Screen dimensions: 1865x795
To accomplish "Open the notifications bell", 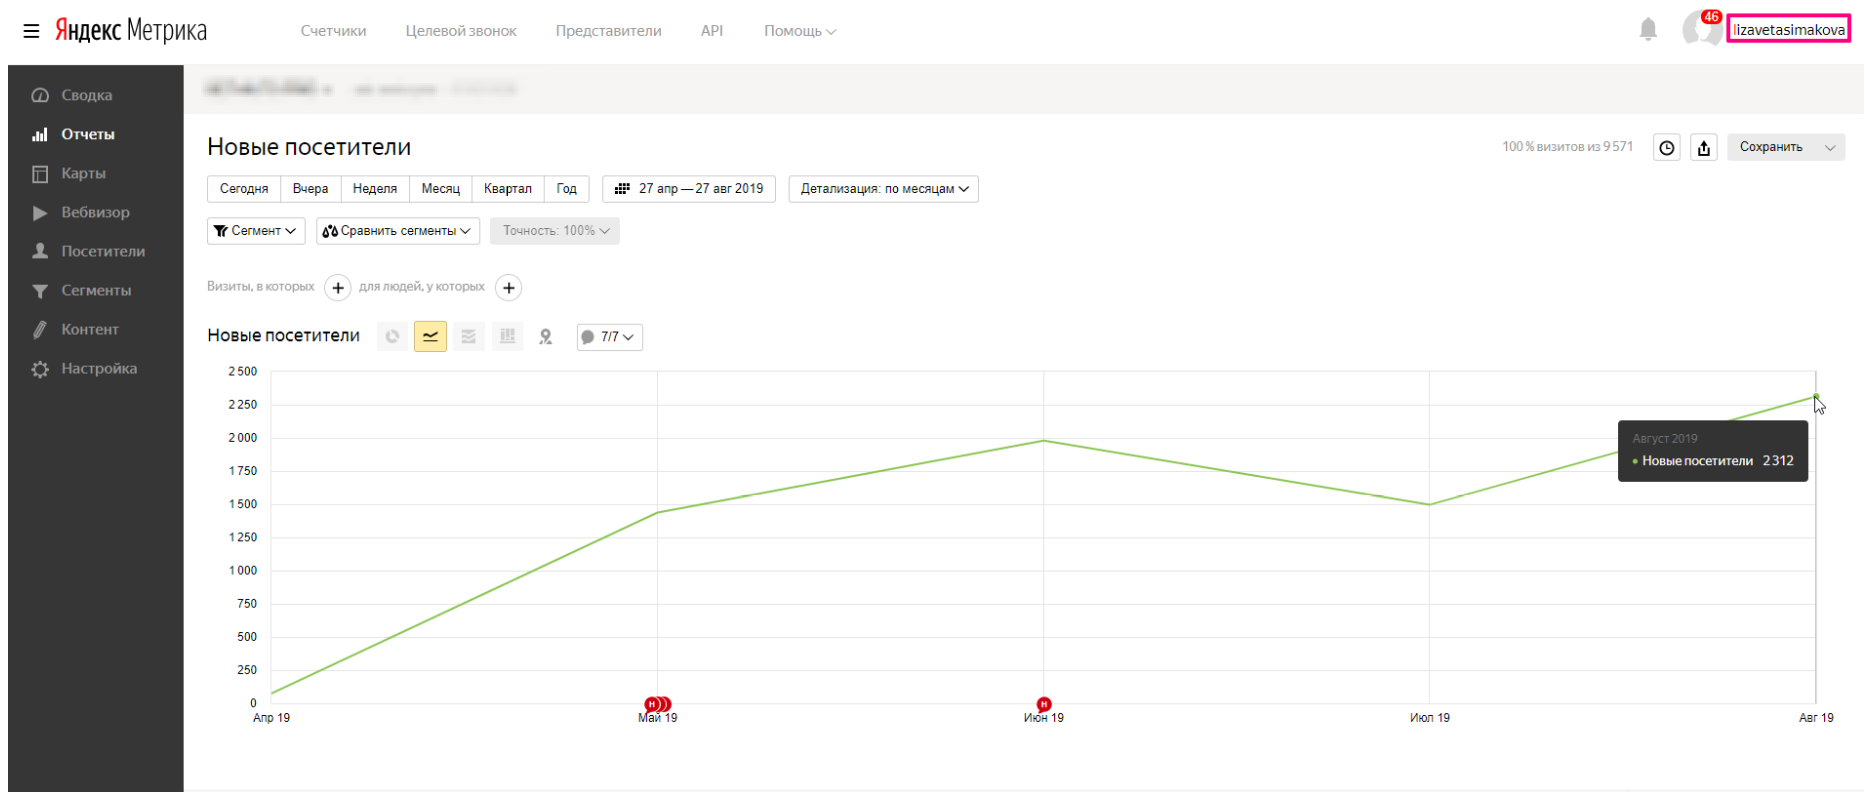I will (1648, 30).
